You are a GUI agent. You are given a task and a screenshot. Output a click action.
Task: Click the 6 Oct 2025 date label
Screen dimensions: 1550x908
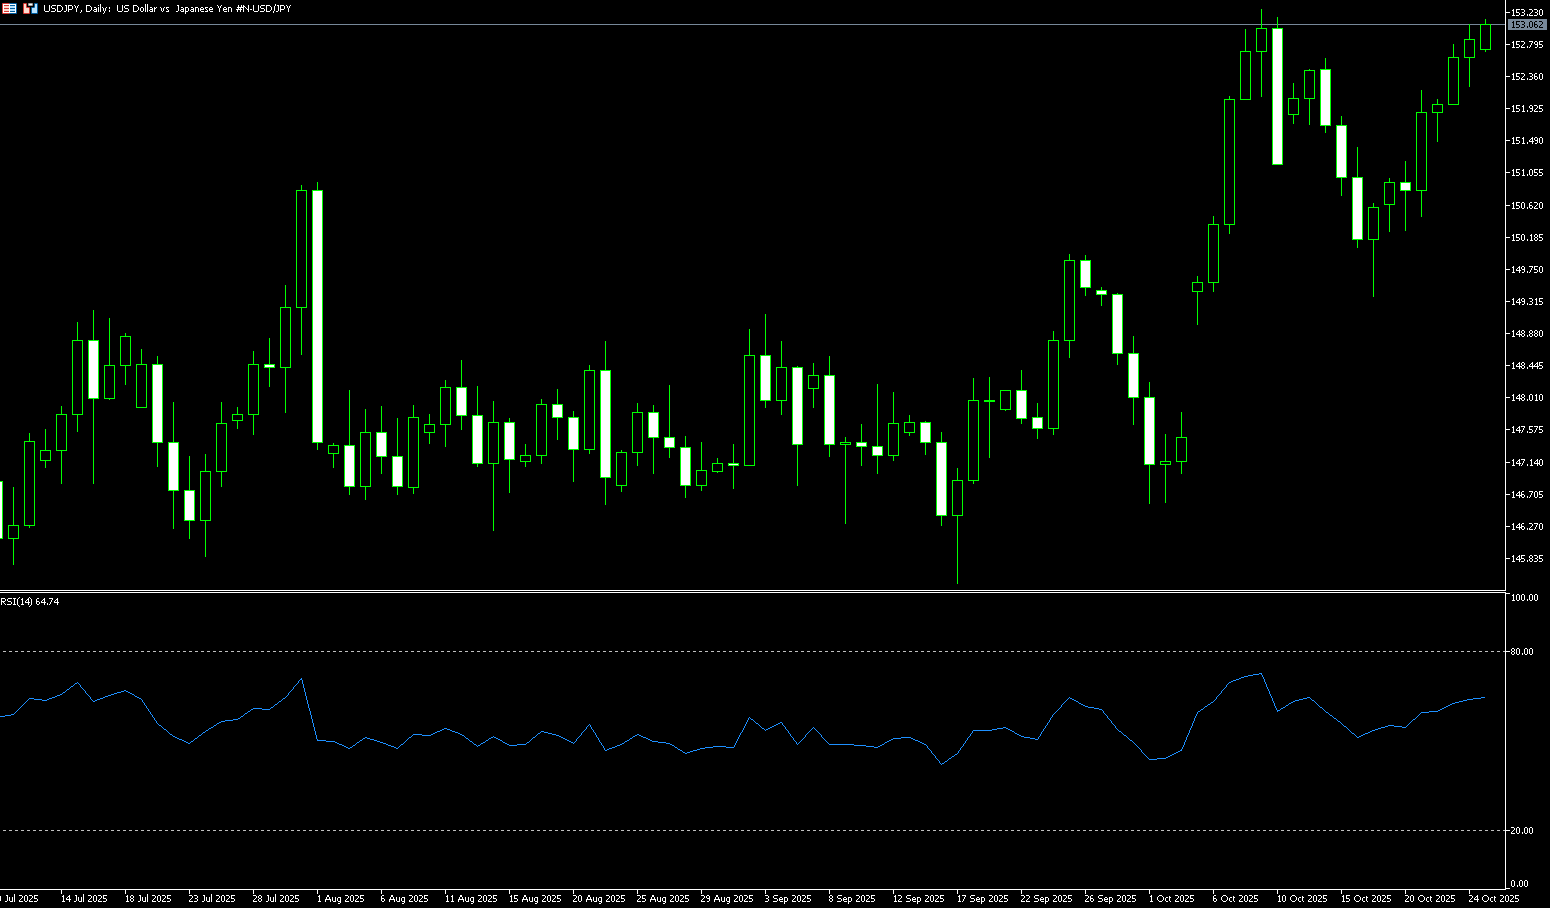pyautogui.click(x=1235, y=899)
